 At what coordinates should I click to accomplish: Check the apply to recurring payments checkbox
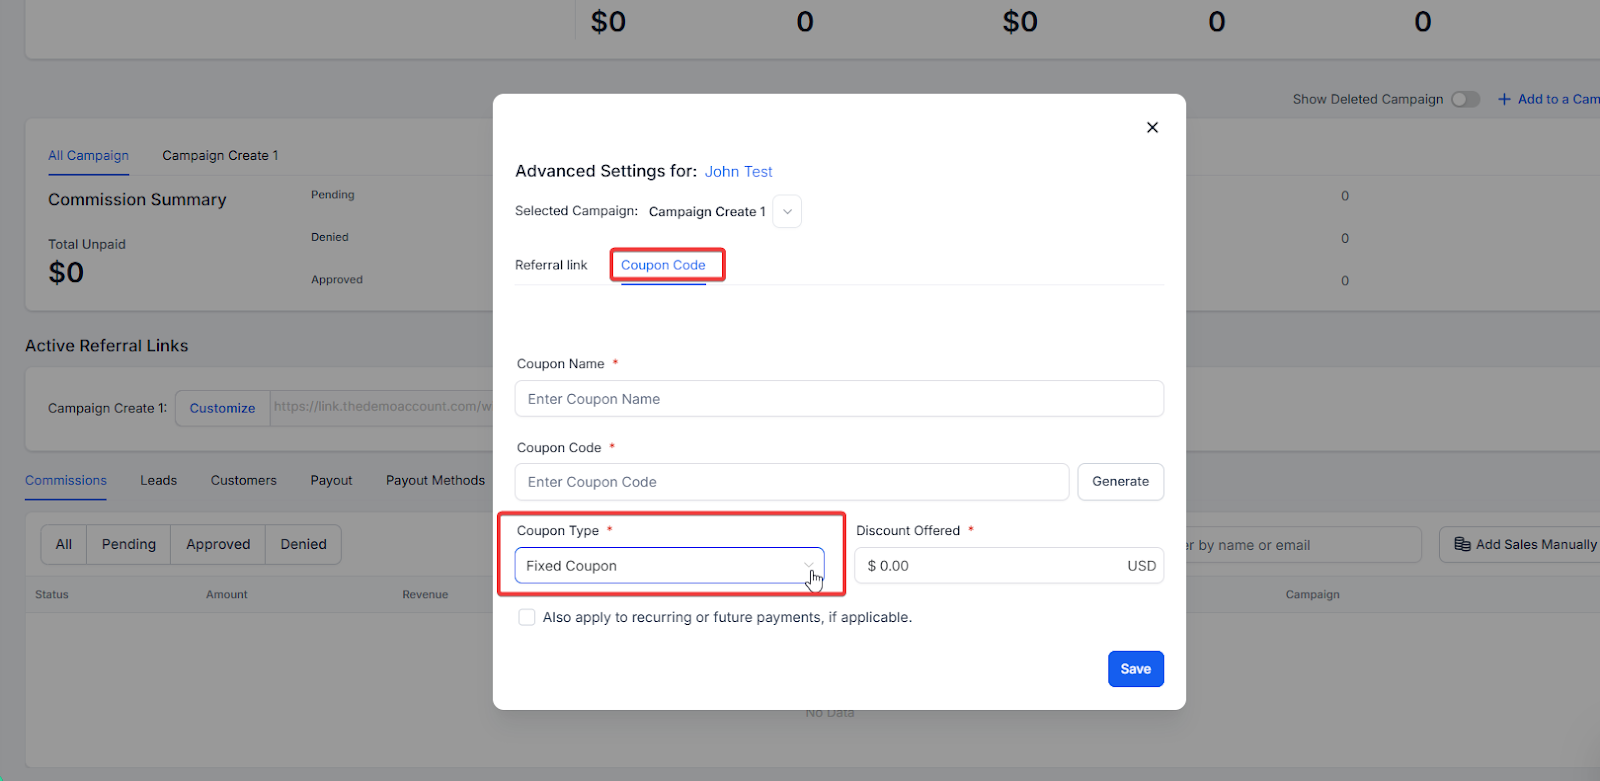pos(527,617)
